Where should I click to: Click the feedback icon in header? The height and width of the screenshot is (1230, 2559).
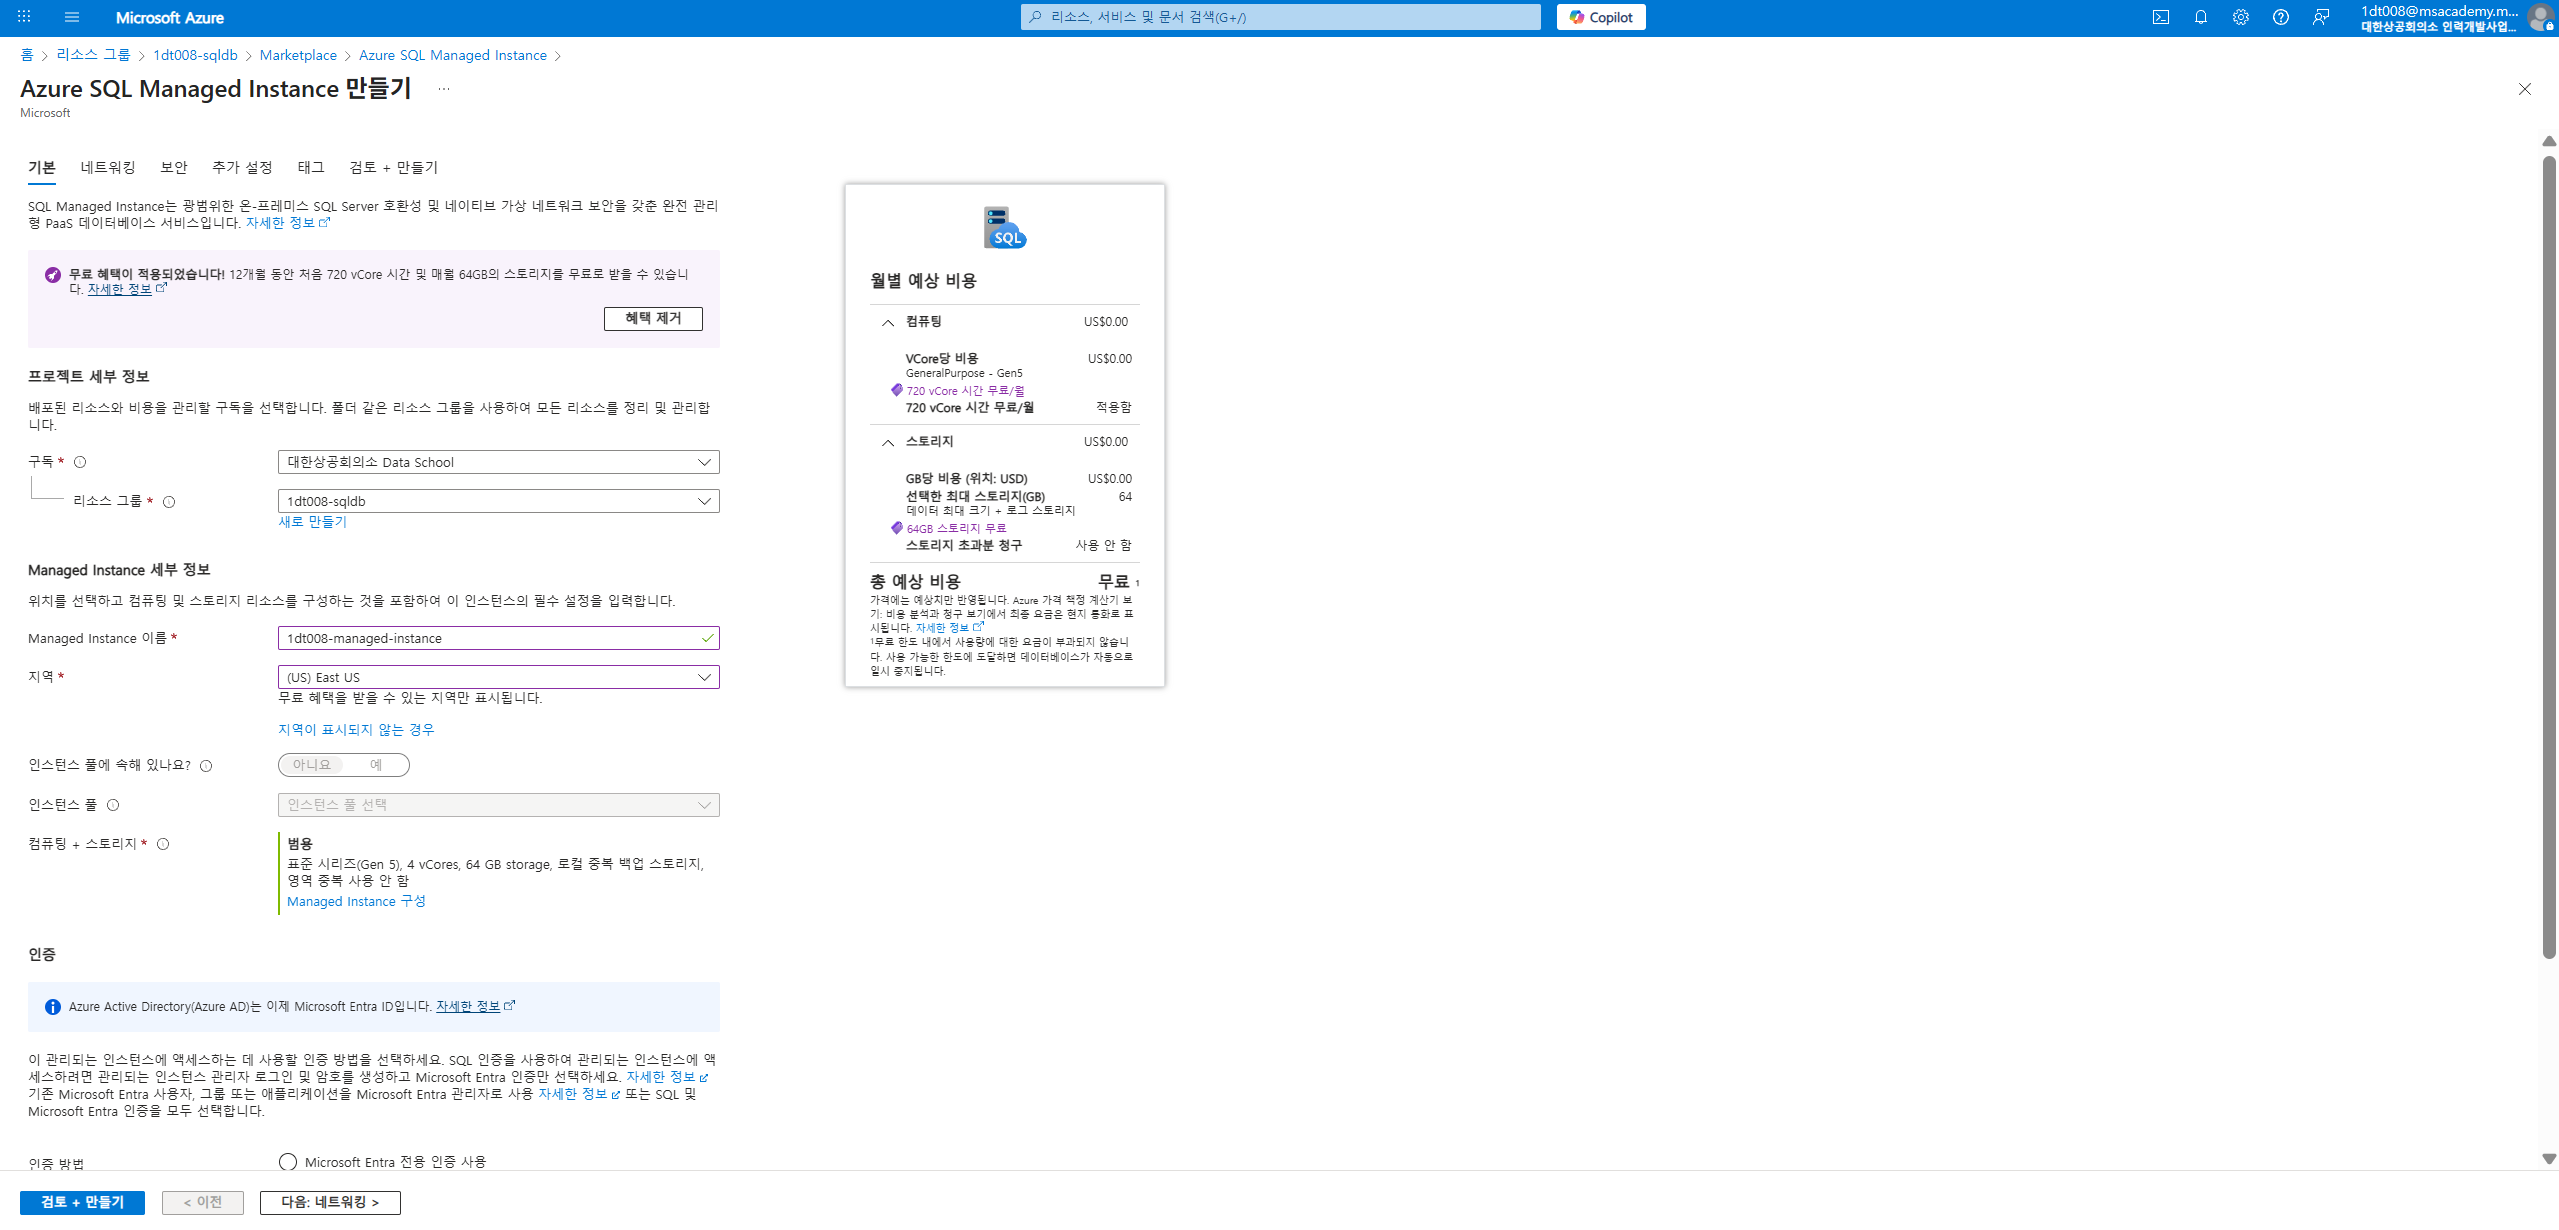[x=2320, y=17]
